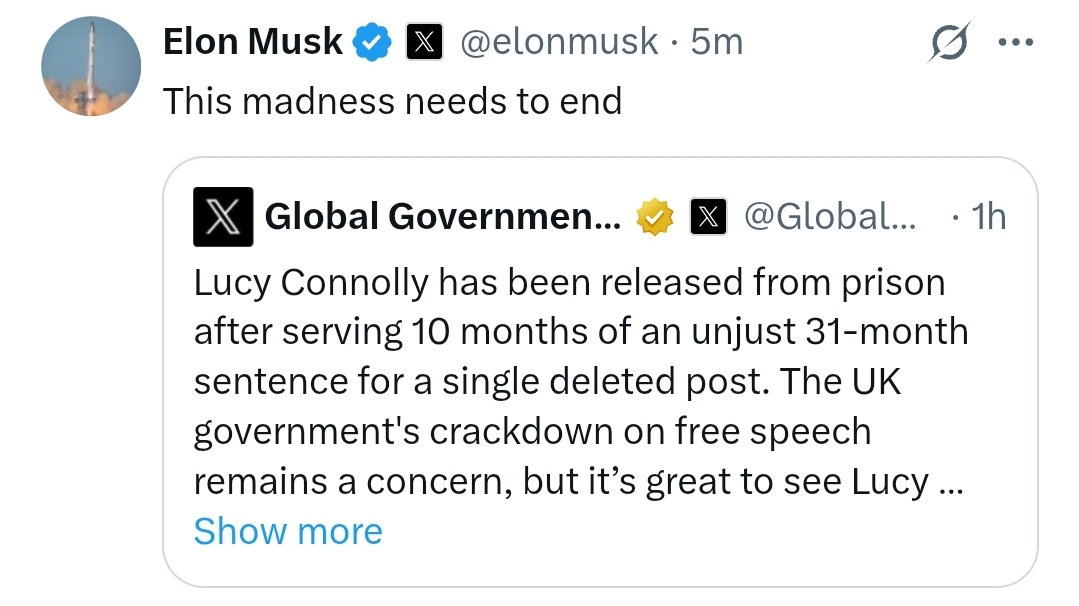
Task: Click the X affiliation badge beside Elon Musk
Action: 424,43
